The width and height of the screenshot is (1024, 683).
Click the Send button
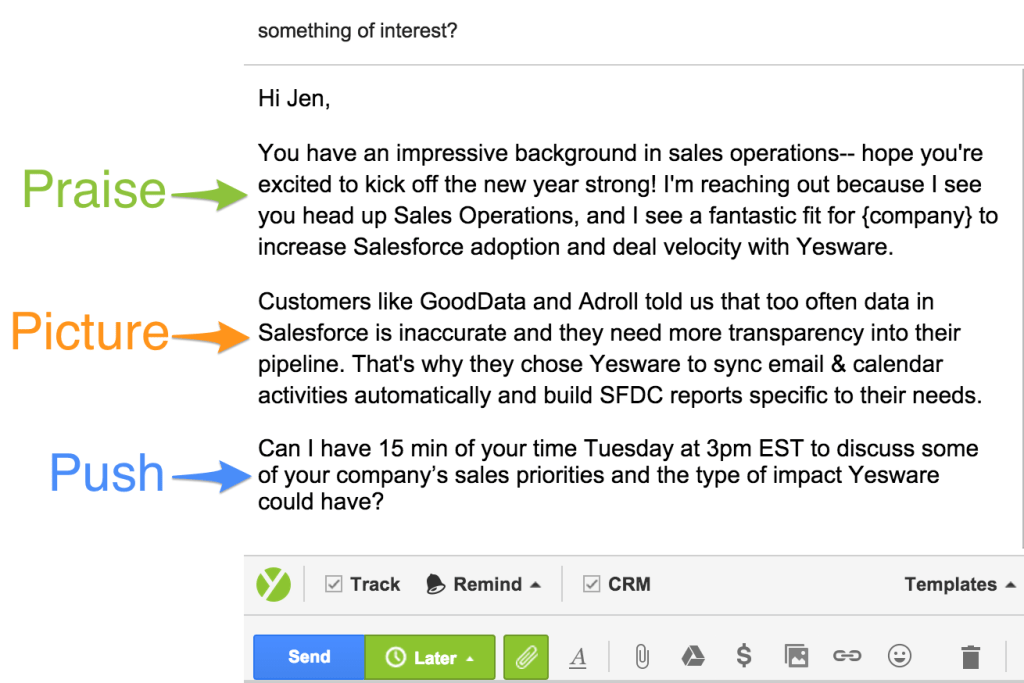(x=308, y=657)
